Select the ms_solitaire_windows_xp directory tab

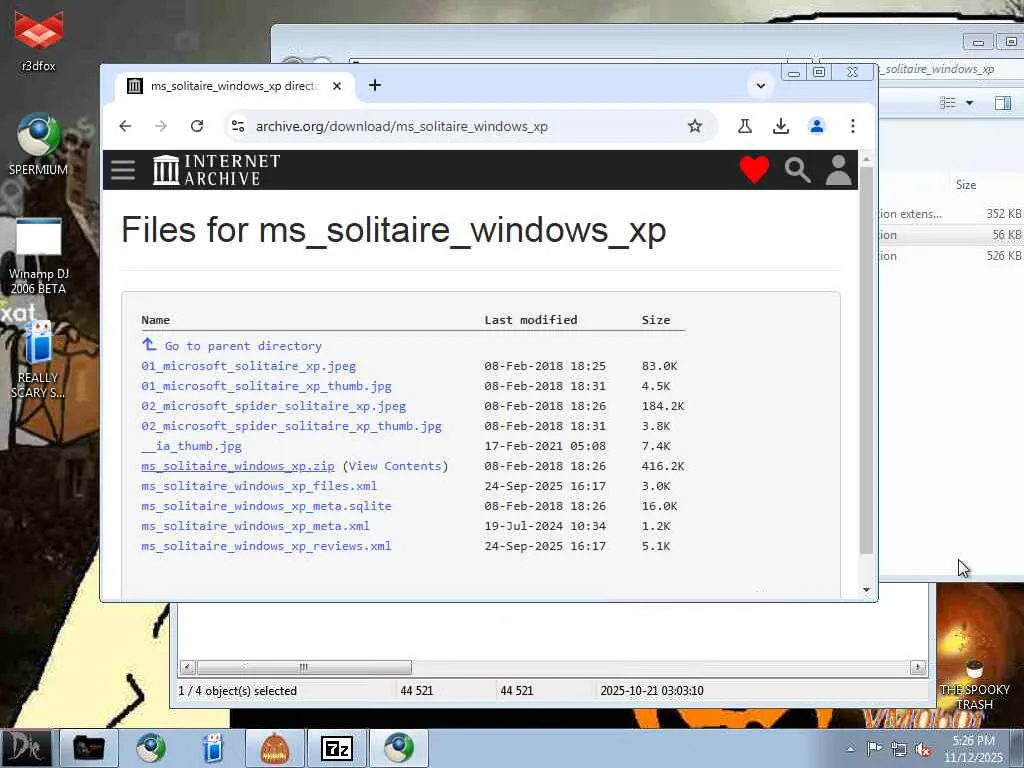[235, 86]
